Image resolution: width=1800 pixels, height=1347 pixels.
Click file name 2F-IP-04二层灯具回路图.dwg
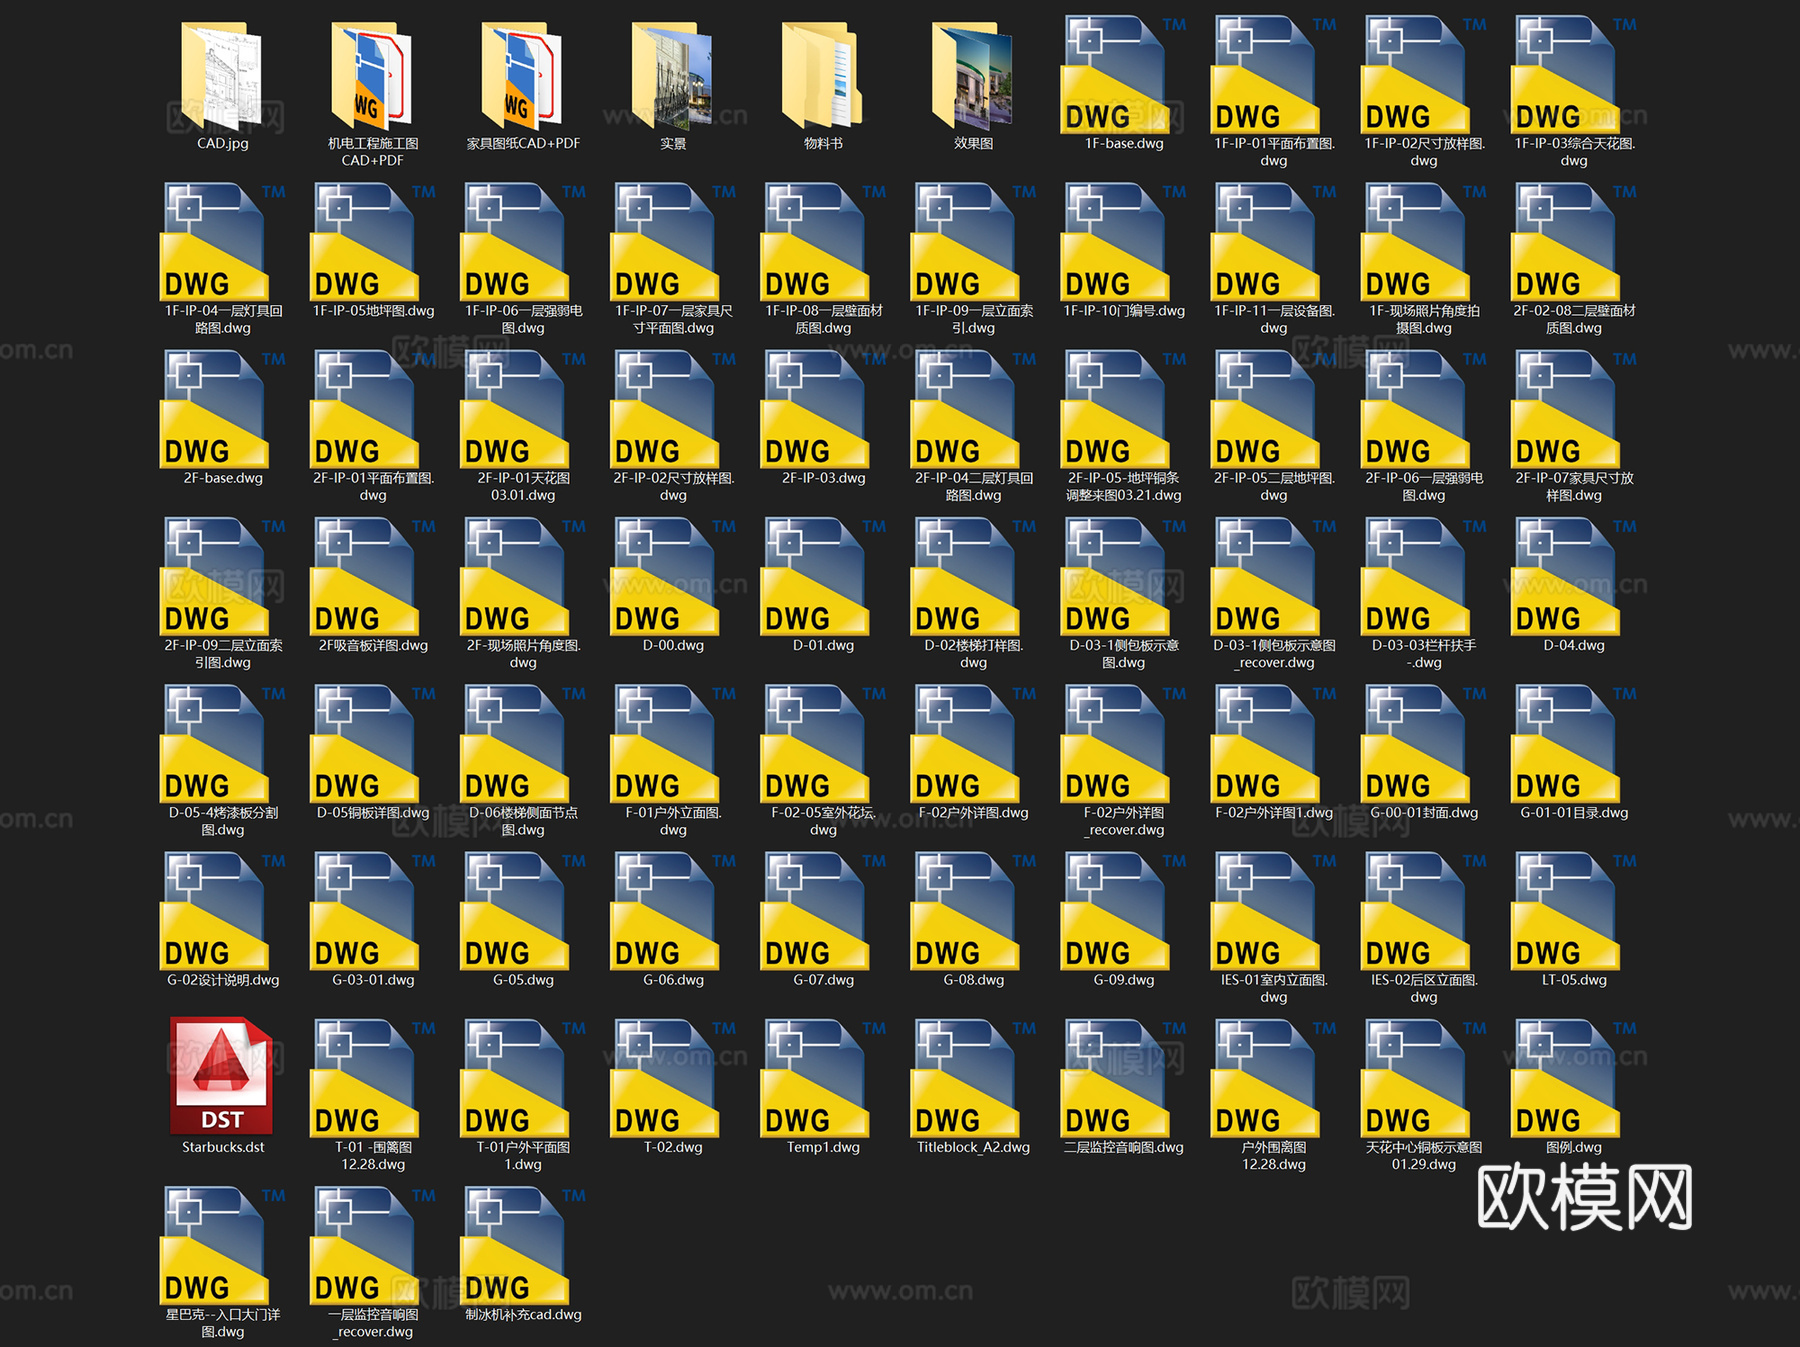[x=973, y=486]
